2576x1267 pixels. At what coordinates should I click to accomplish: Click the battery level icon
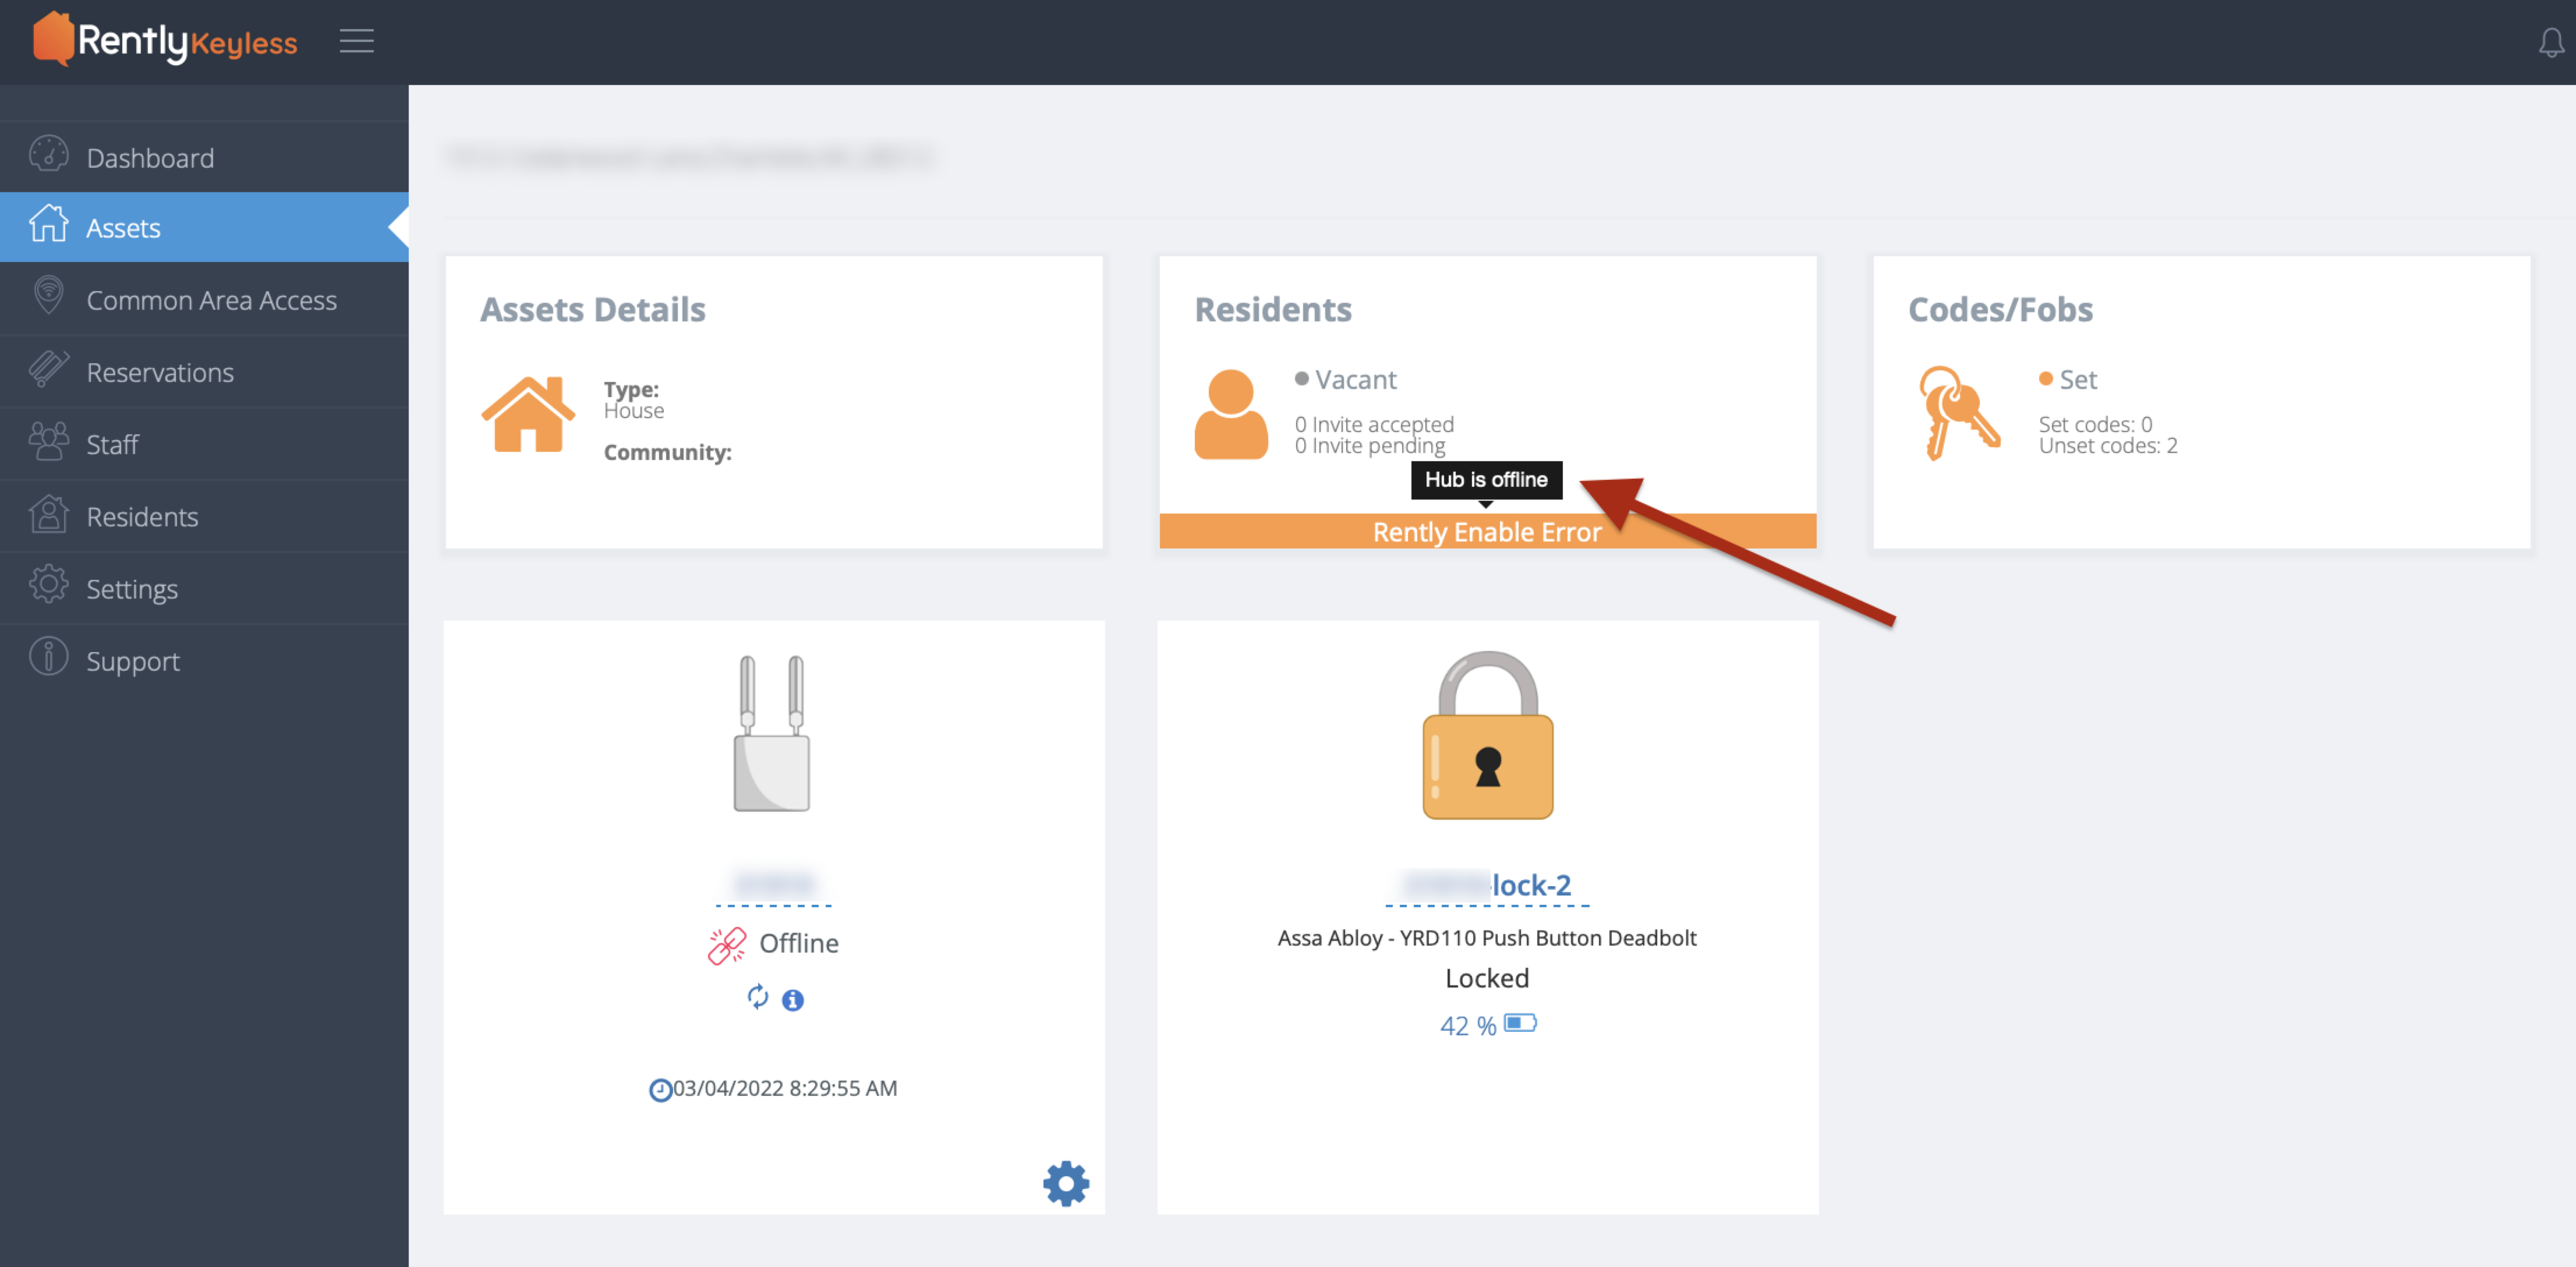click(x=1520, y=1023)
